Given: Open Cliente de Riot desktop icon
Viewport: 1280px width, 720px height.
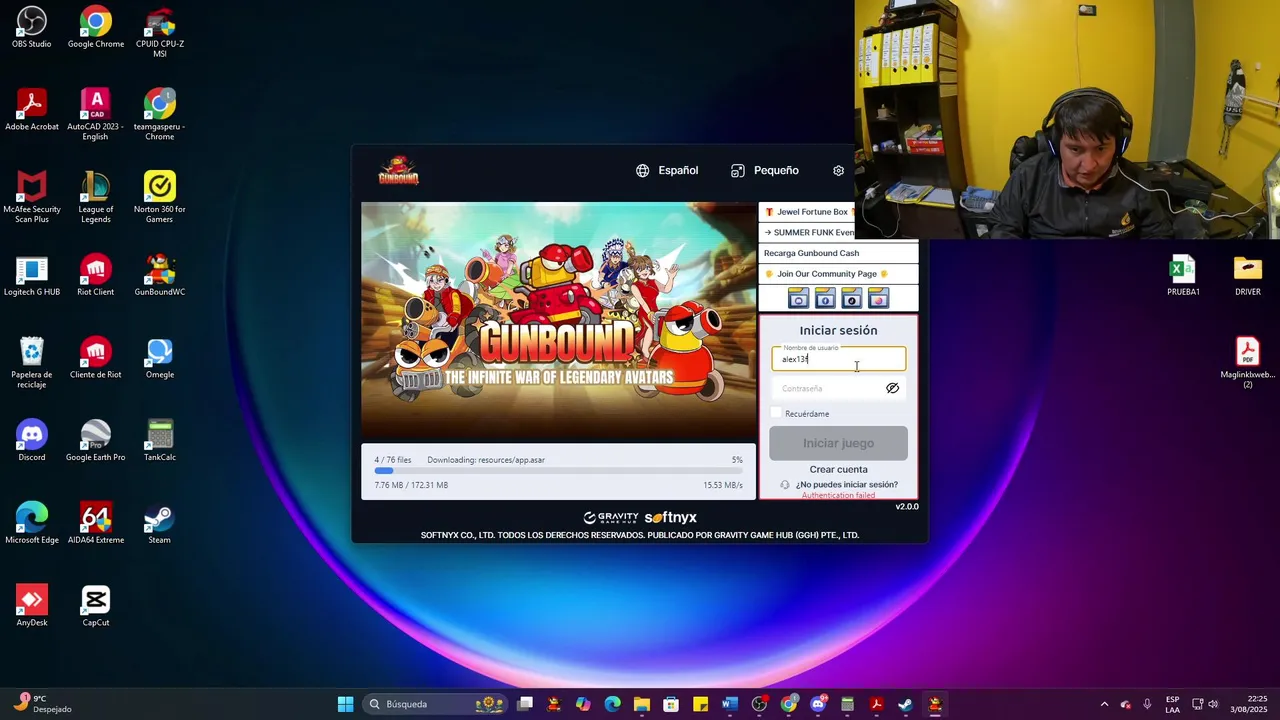Looking at the screenshot, I should (x=96, y=359).
